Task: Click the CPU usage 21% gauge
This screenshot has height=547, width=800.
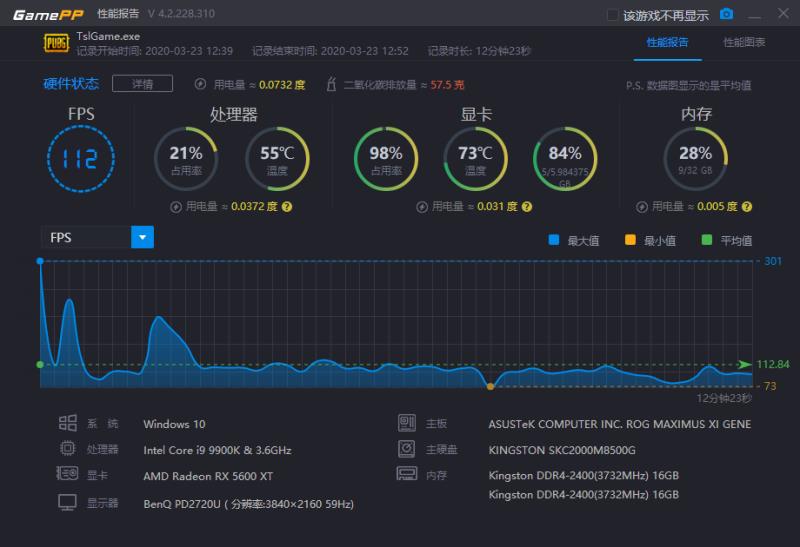Action: click(186, 159)
